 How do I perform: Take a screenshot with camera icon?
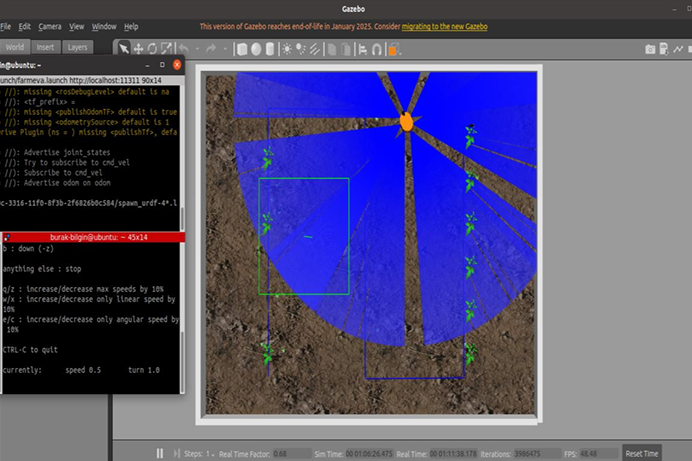coord(650,48)
